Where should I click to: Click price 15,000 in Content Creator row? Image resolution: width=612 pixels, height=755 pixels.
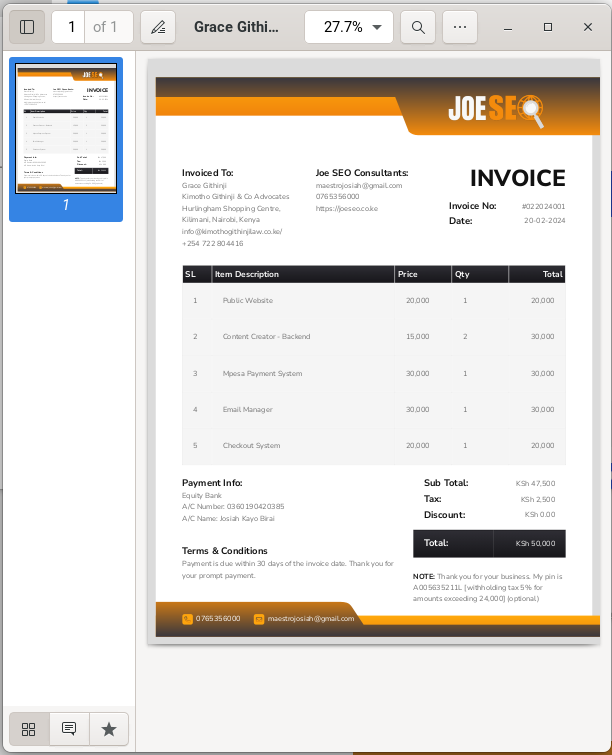point(417,337)
